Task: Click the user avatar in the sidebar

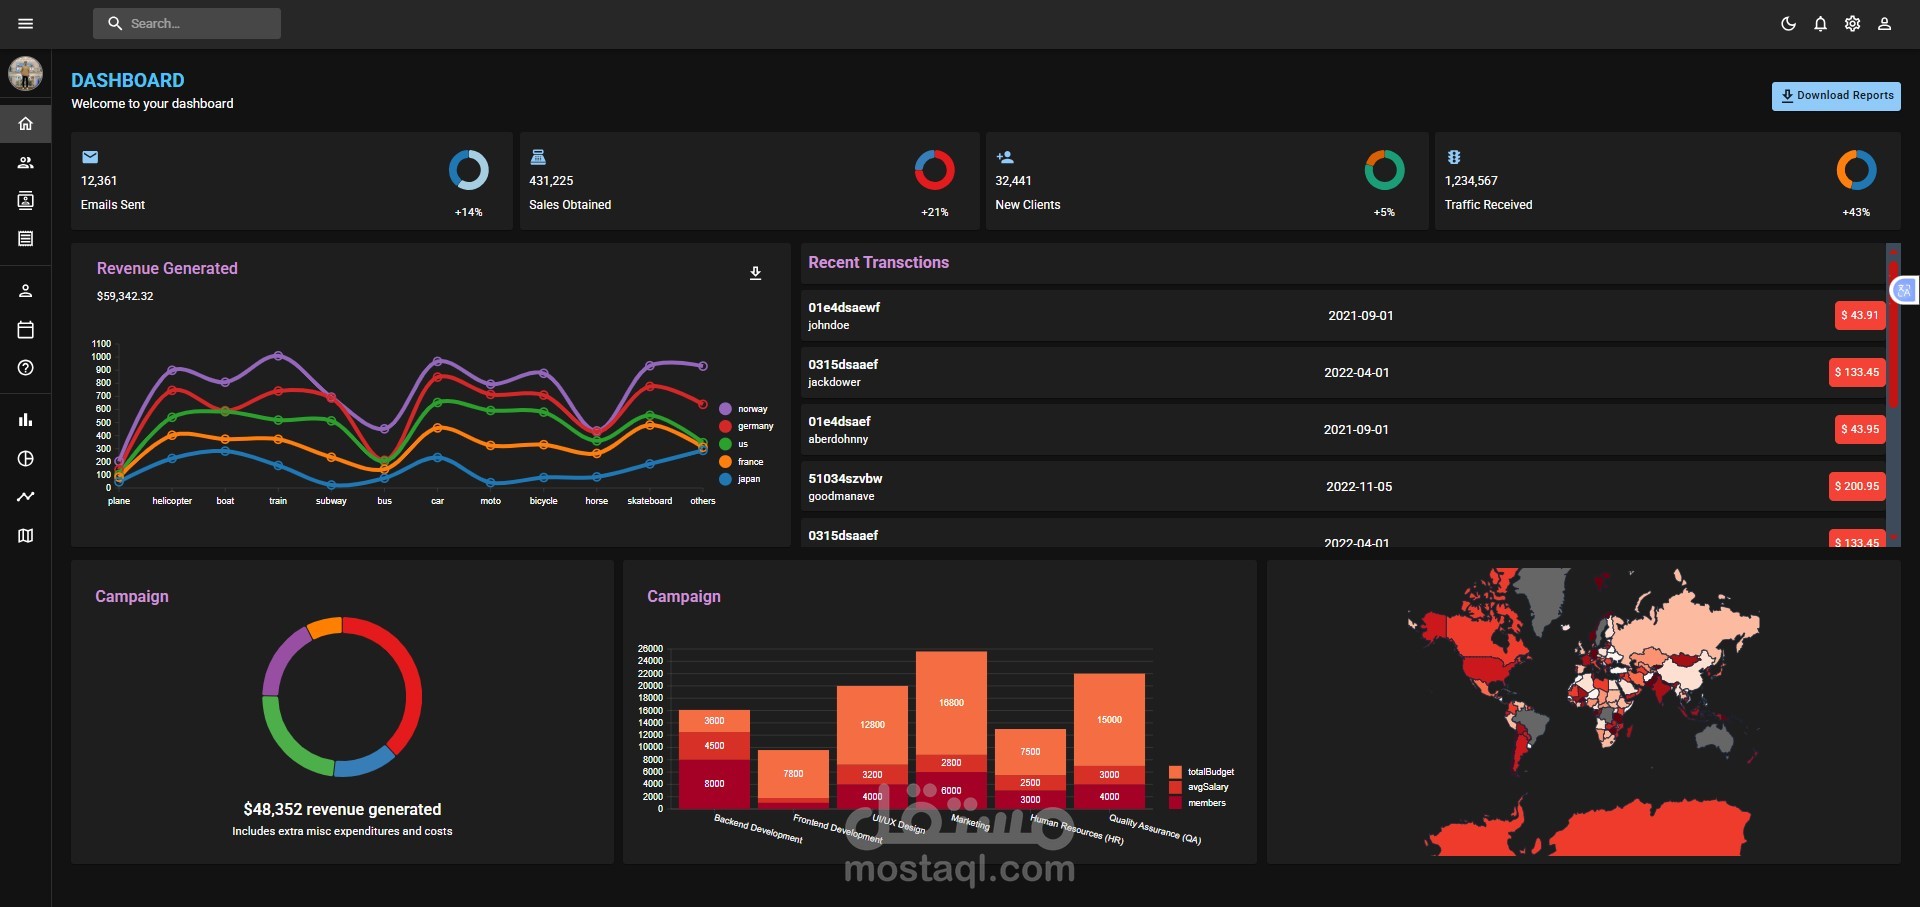Action: (x=25, y=73)
